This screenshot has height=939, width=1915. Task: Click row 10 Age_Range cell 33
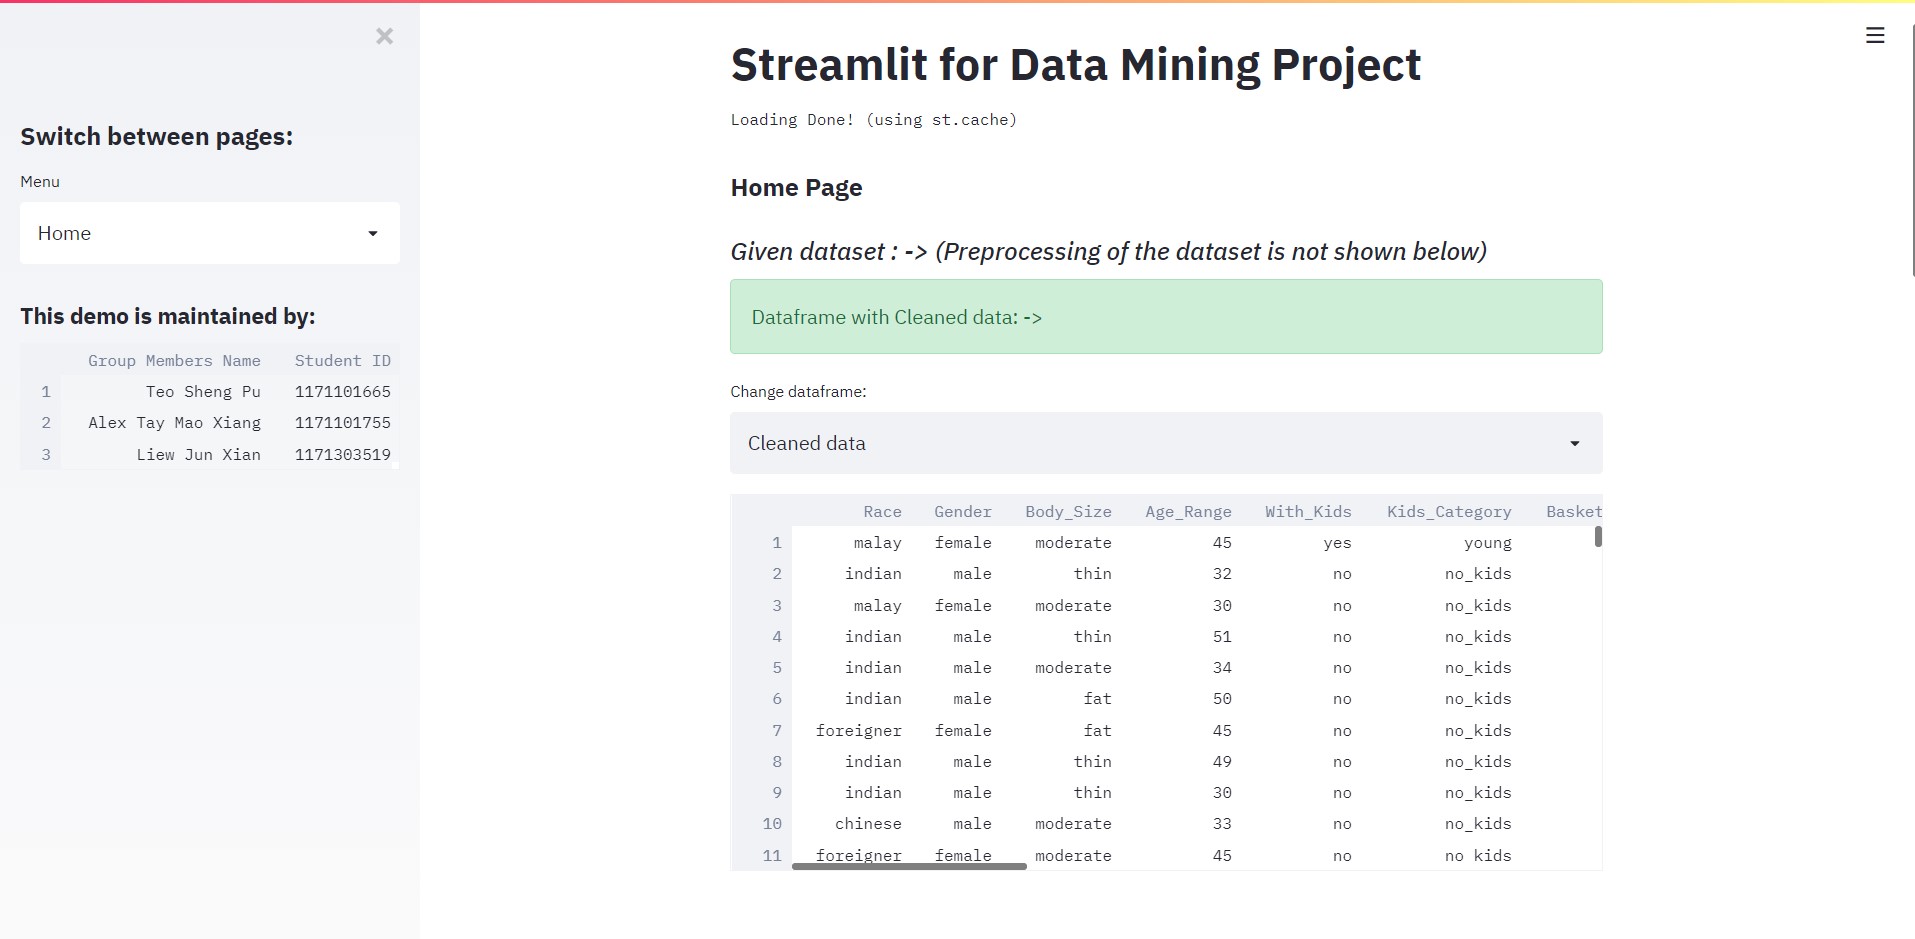tap(1222, 824)
